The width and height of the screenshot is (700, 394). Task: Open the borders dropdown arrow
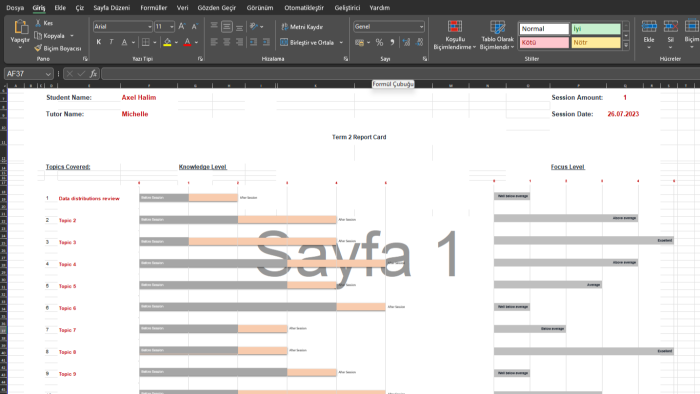(x=154, y=42)
